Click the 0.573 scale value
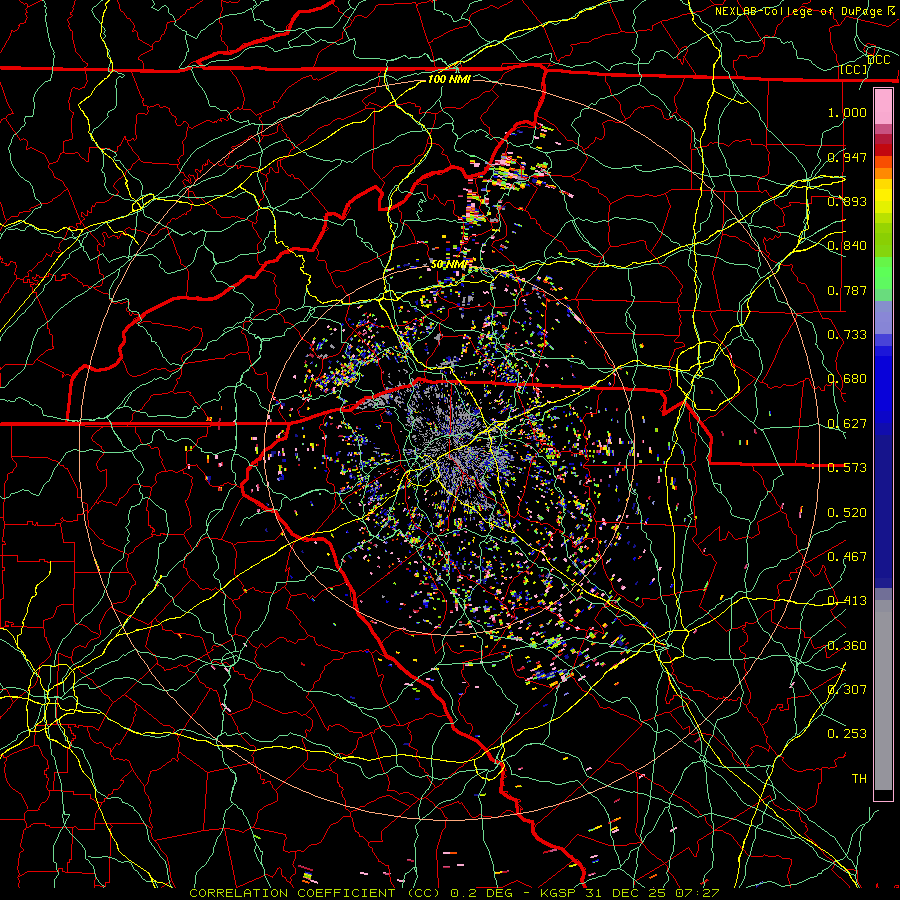 pyautogui.click(x=847, y=468)
